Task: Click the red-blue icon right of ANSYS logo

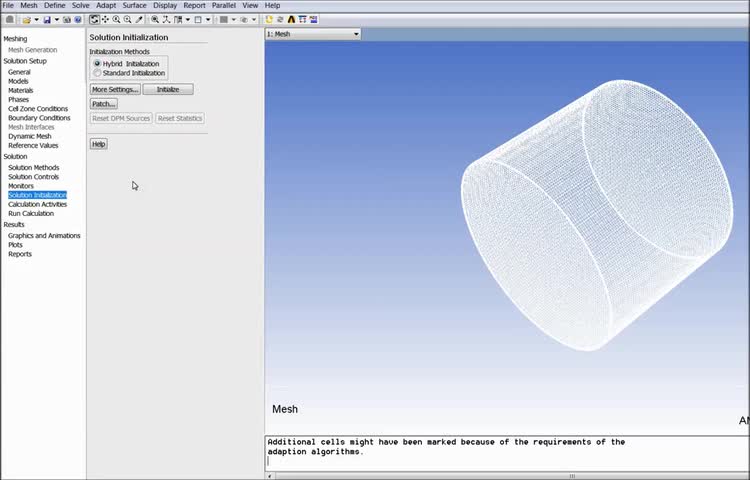Action: 302,20
